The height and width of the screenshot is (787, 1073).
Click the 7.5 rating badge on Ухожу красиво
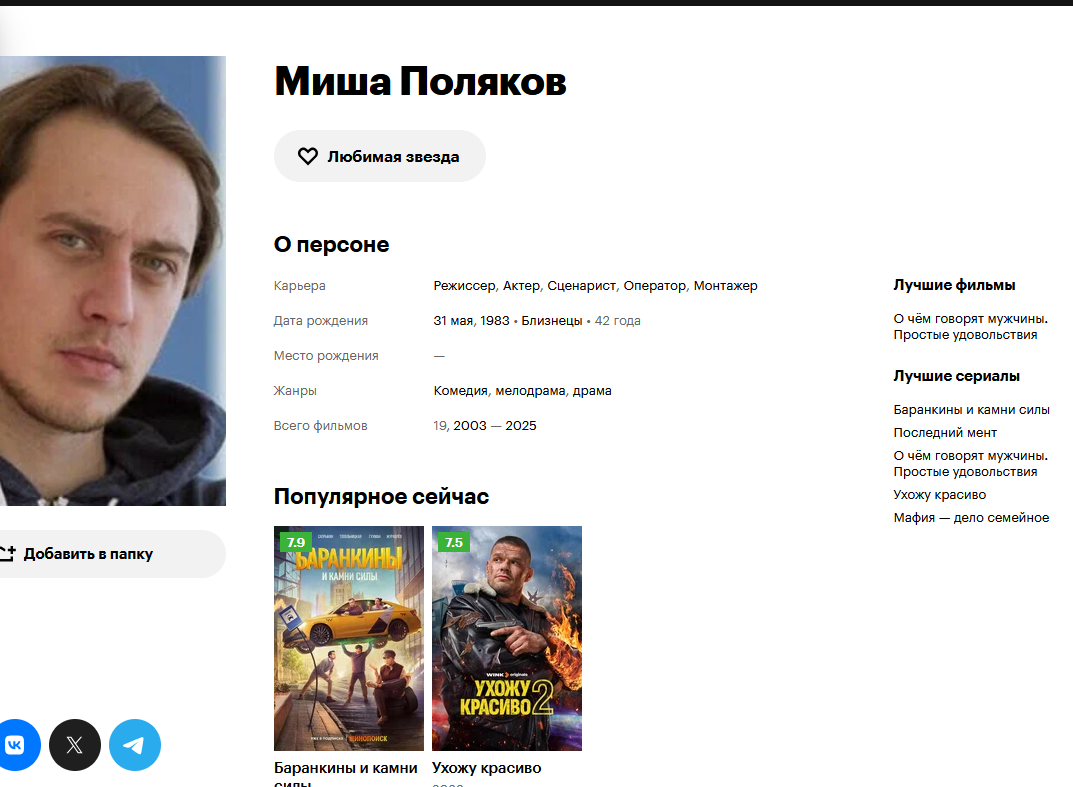tap(454, 542)
